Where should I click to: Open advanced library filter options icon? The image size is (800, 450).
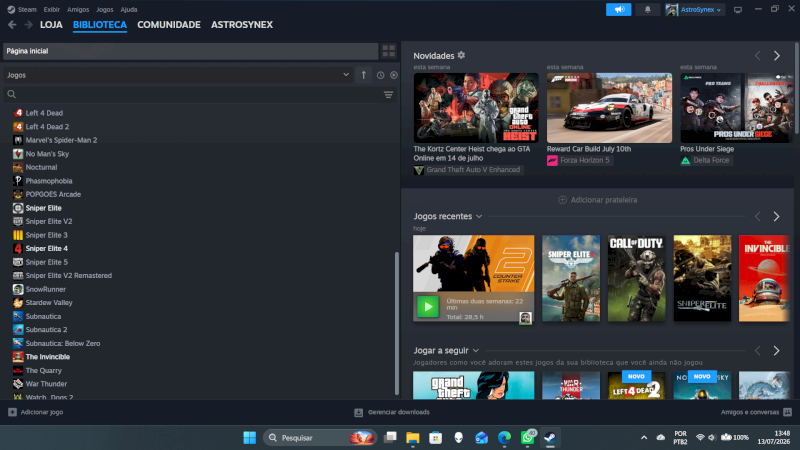click(x=388, y=94)
